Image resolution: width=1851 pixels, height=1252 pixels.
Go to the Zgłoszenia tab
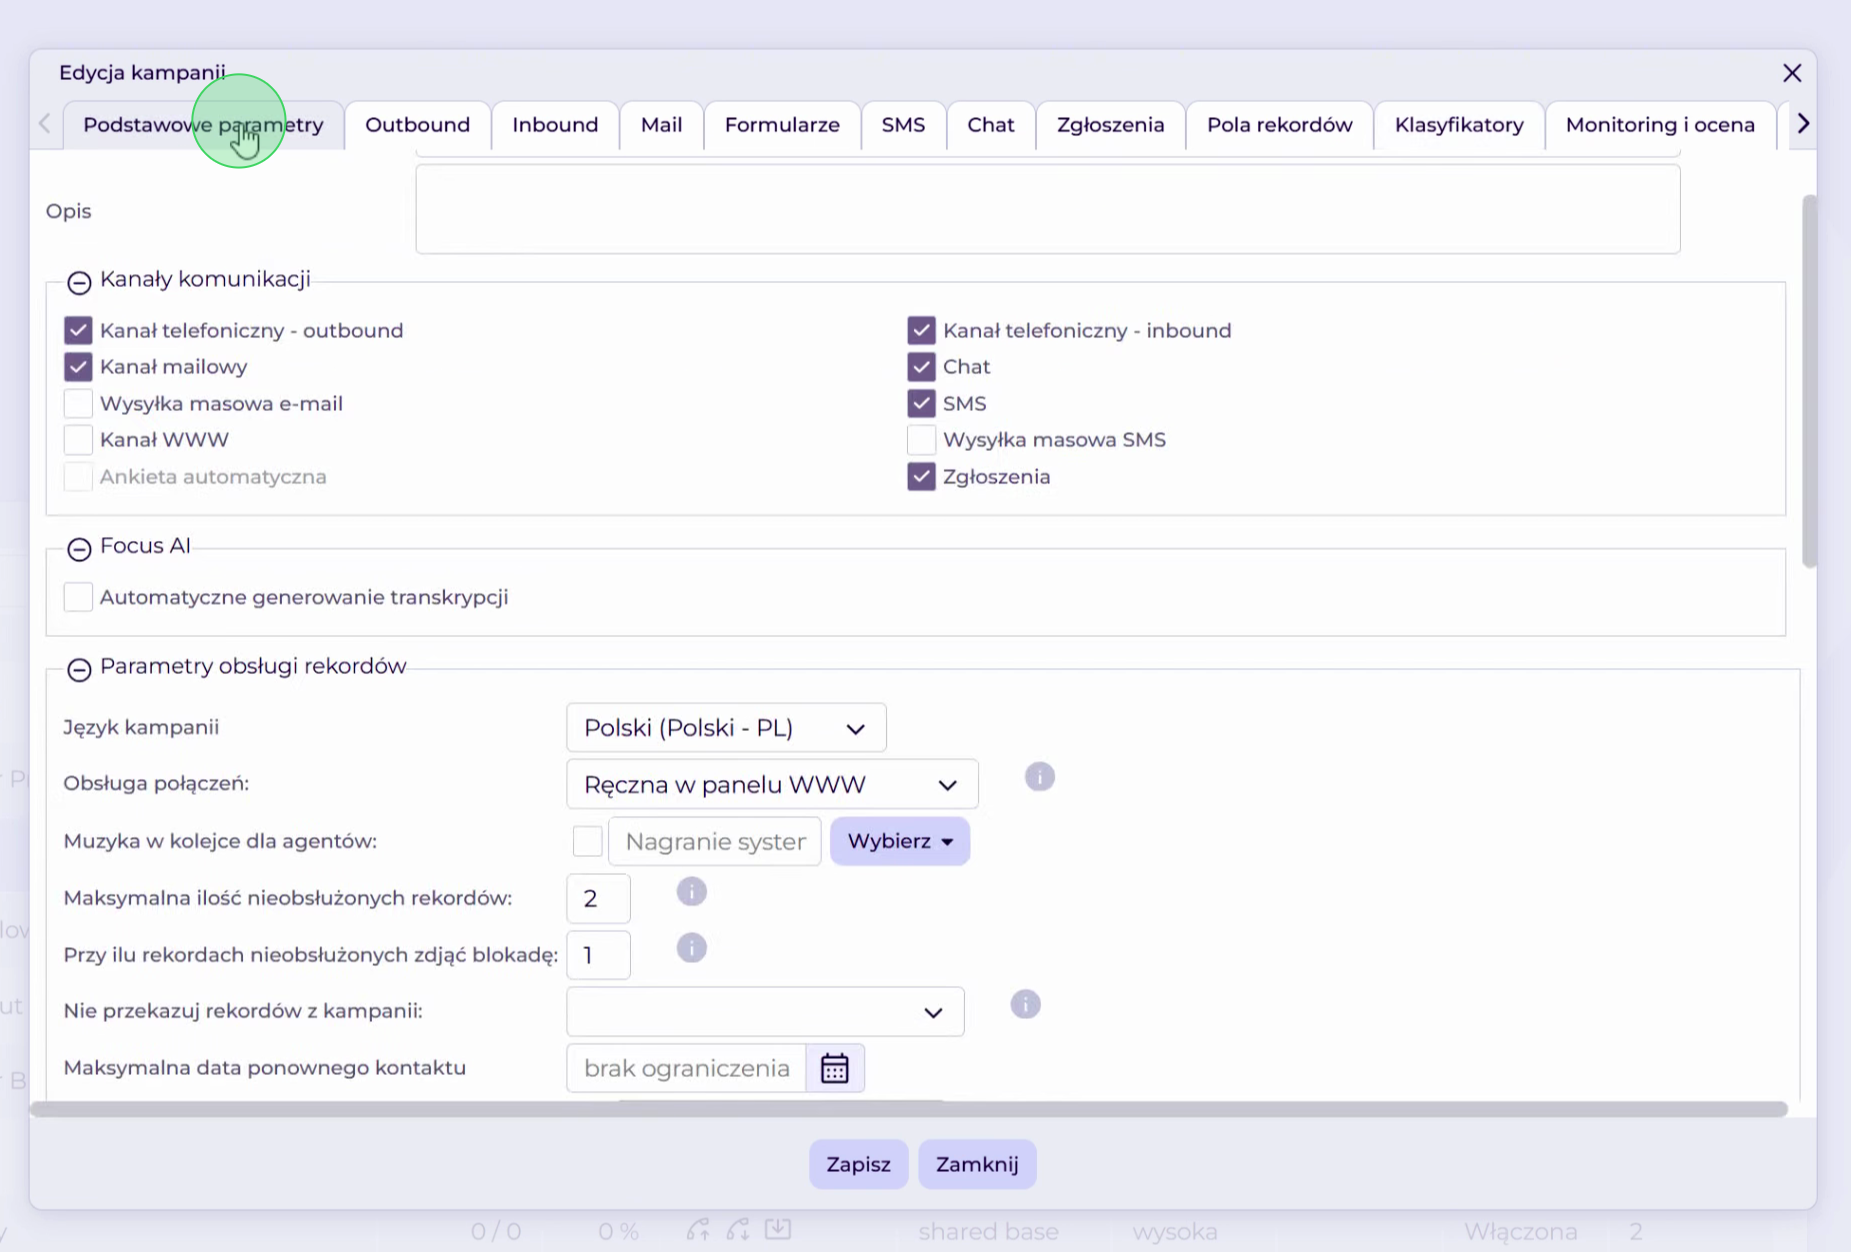pyautogui.click(x=1110, y=125)
